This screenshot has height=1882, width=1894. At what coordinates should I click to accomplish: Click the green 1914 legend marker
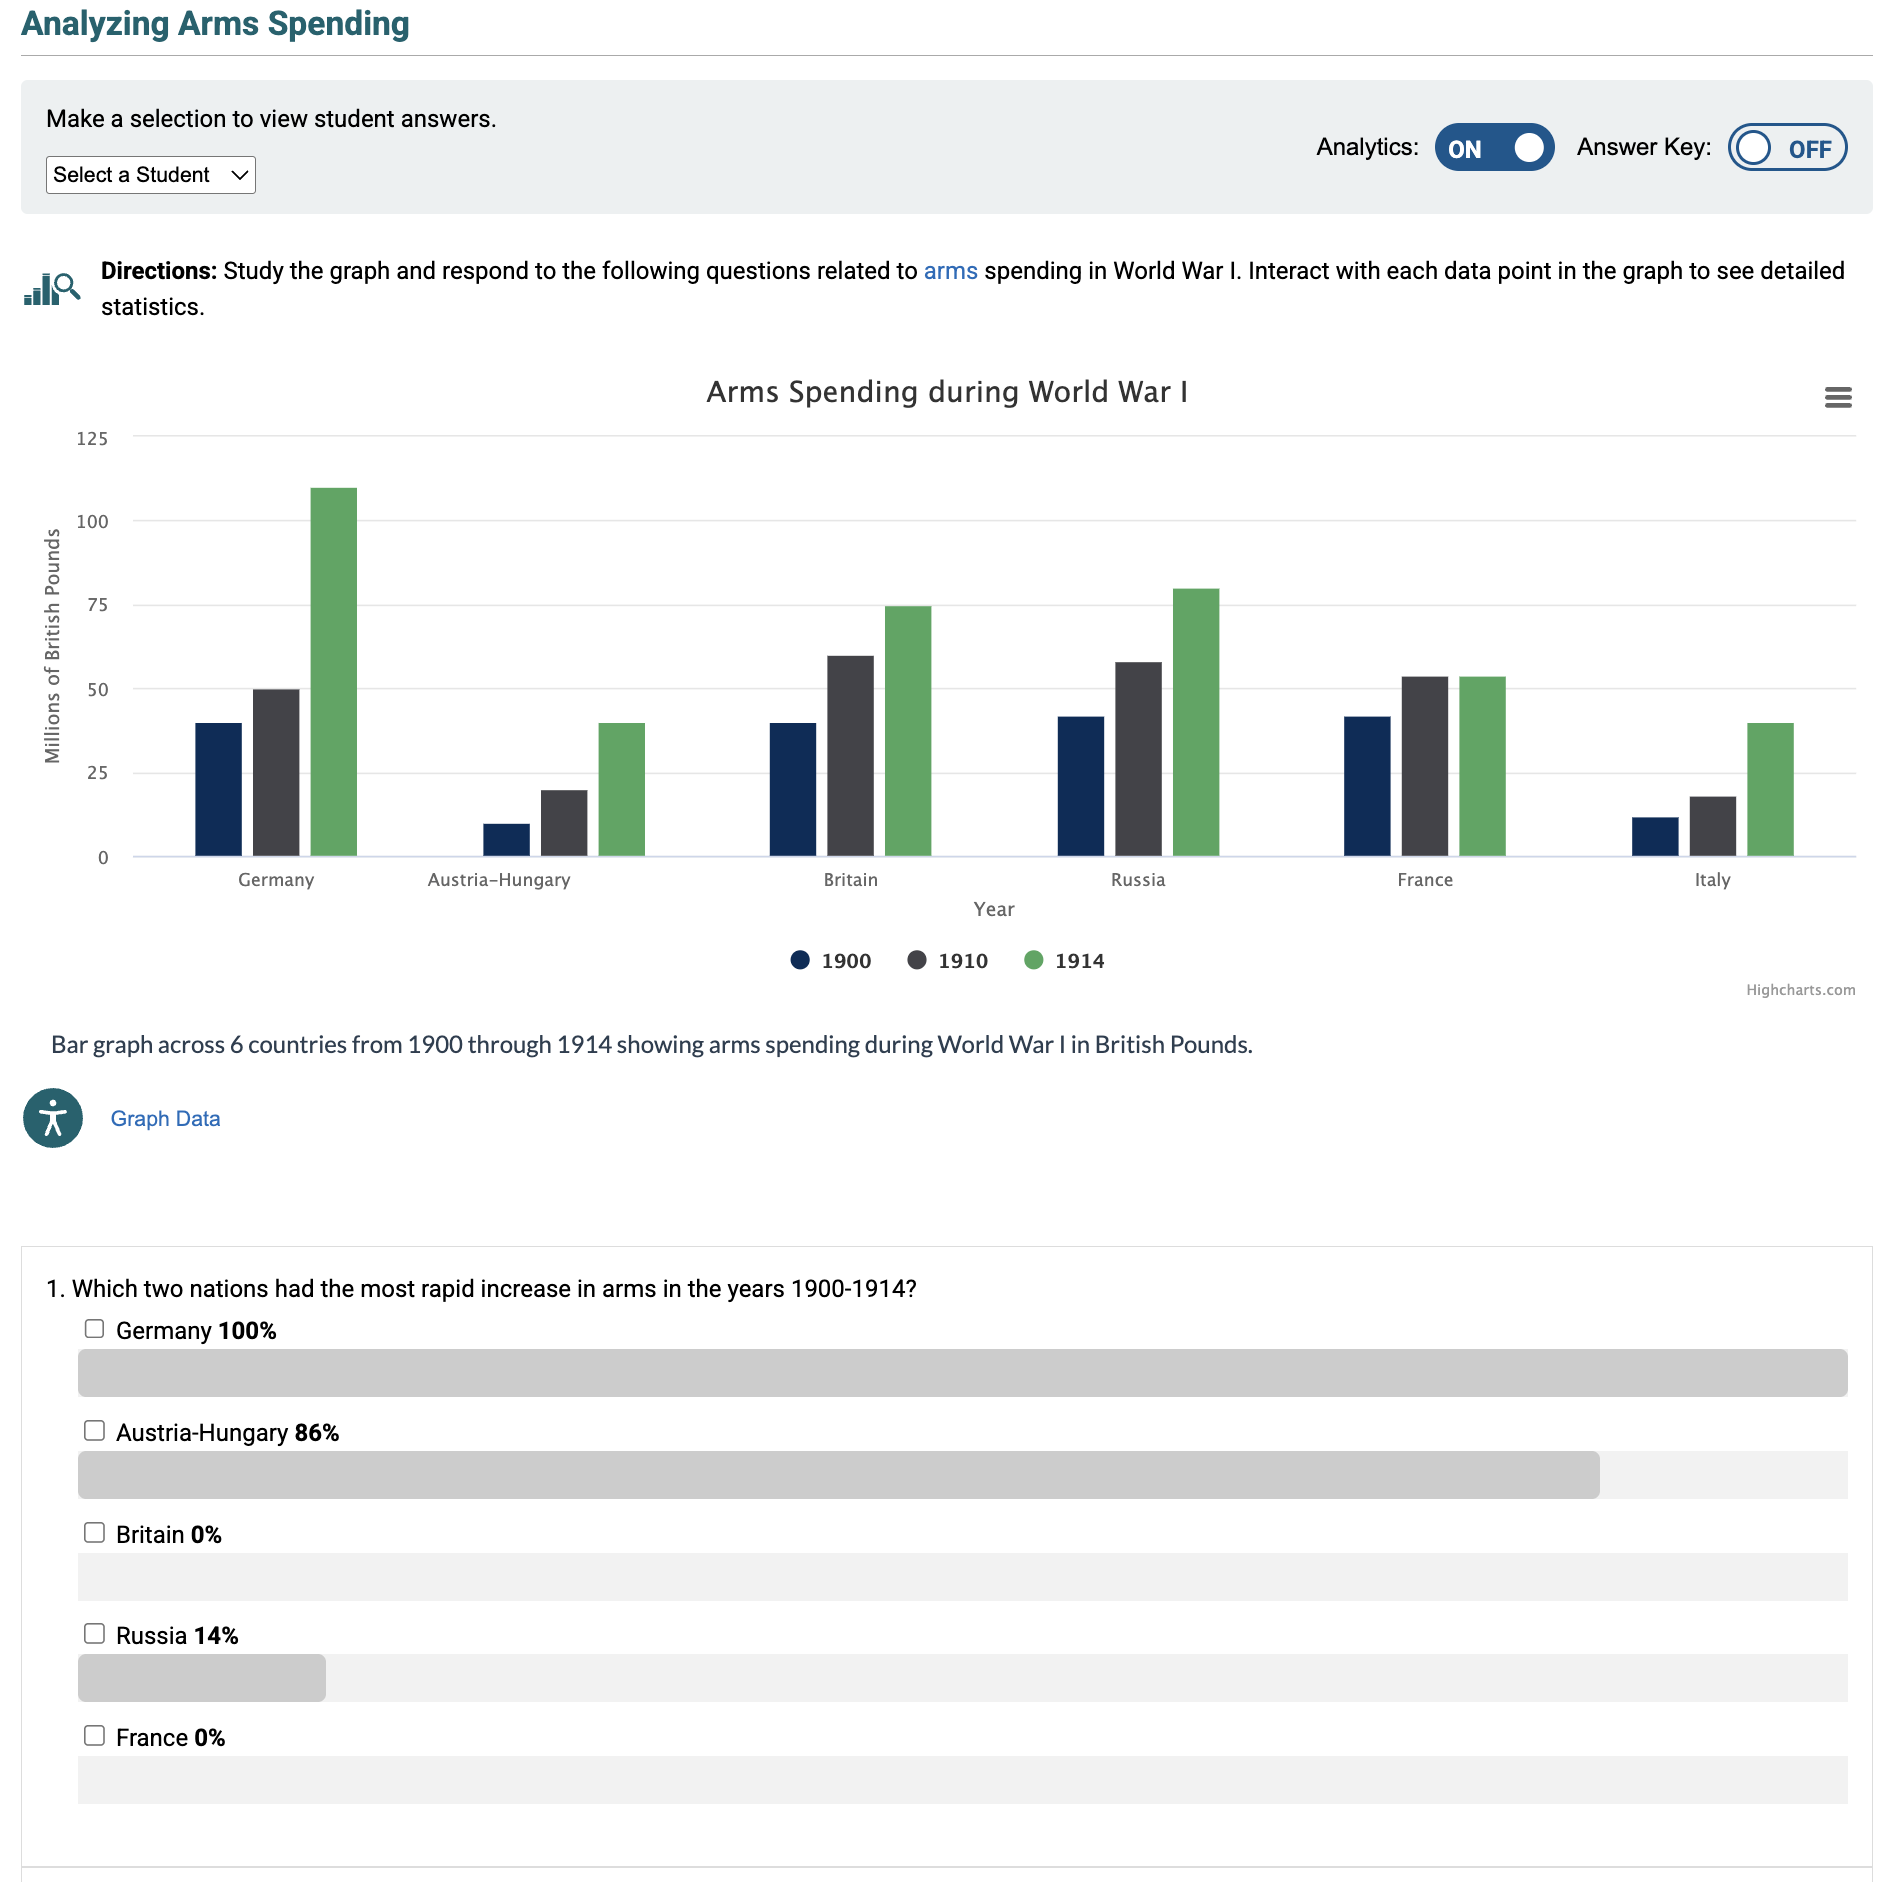[1036, 959]
